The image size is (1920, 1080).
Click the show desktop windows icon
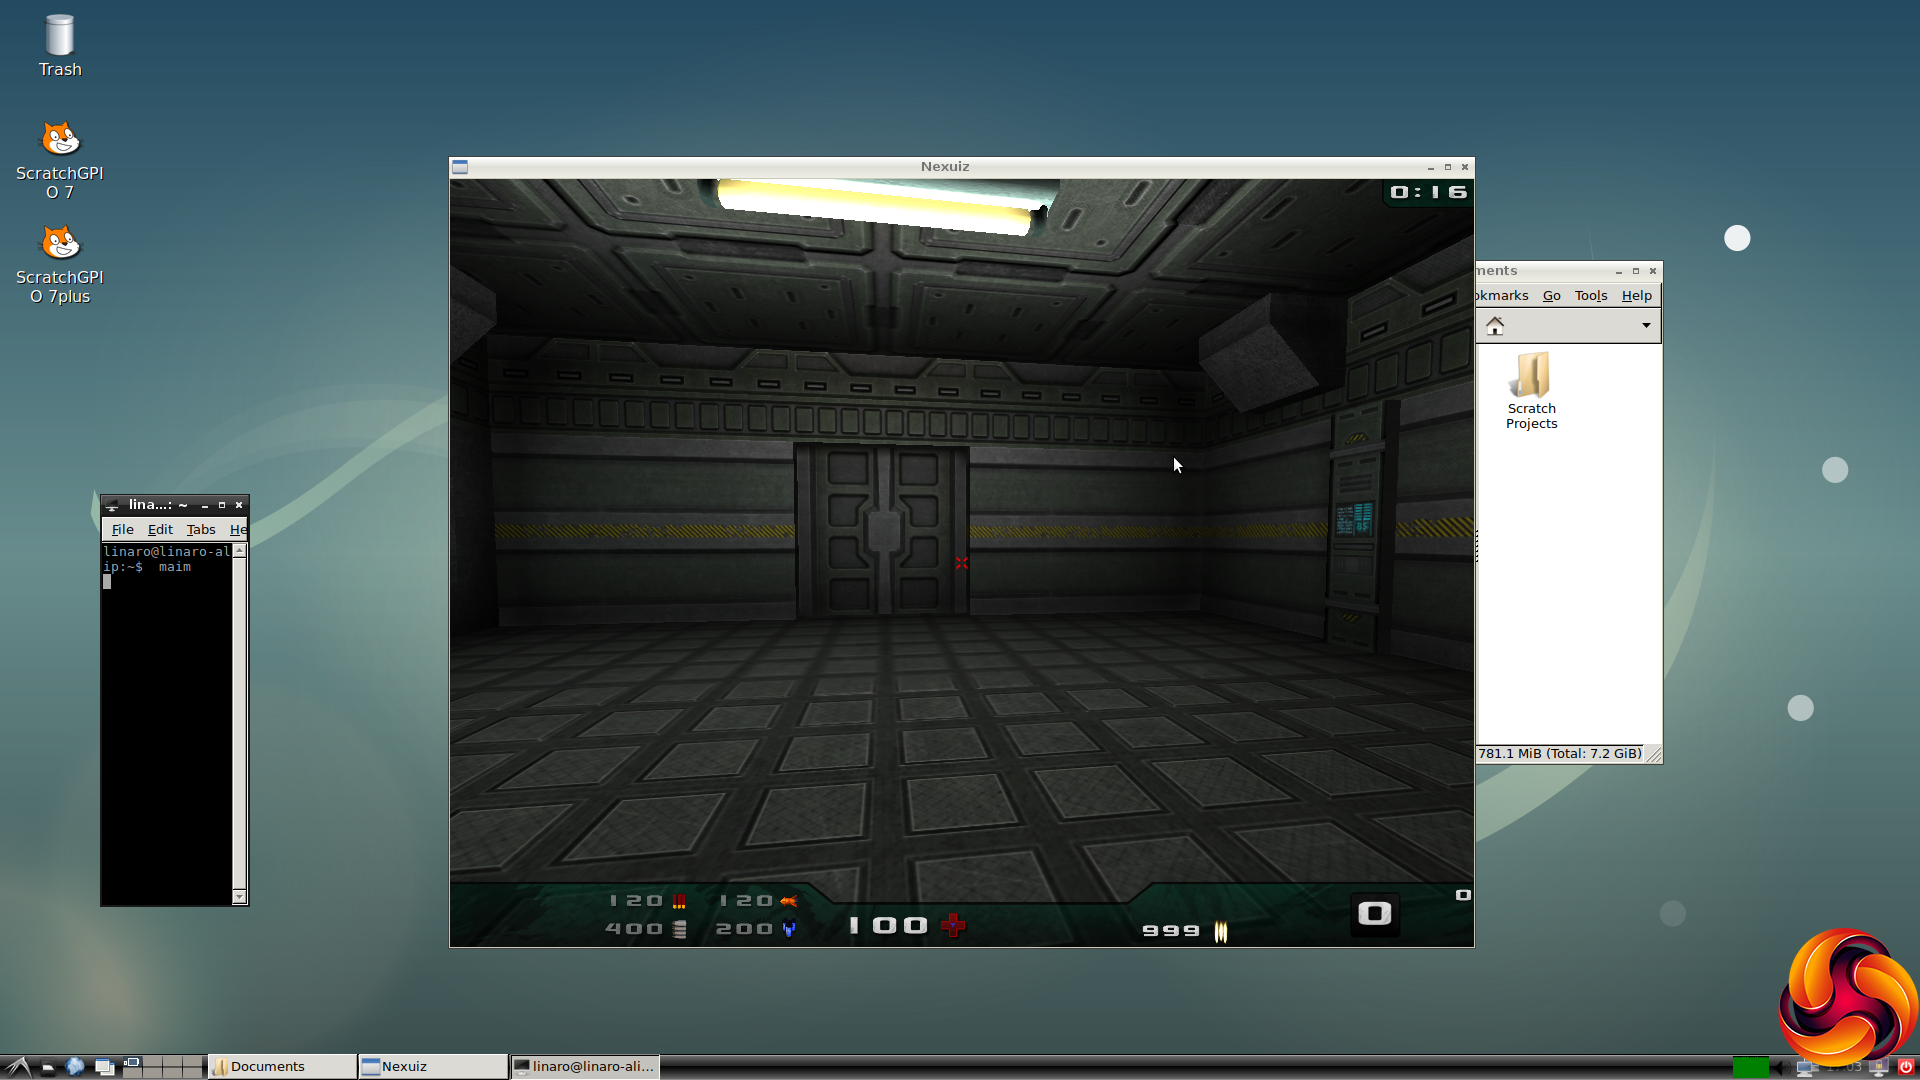click(x=104, y=1067)
